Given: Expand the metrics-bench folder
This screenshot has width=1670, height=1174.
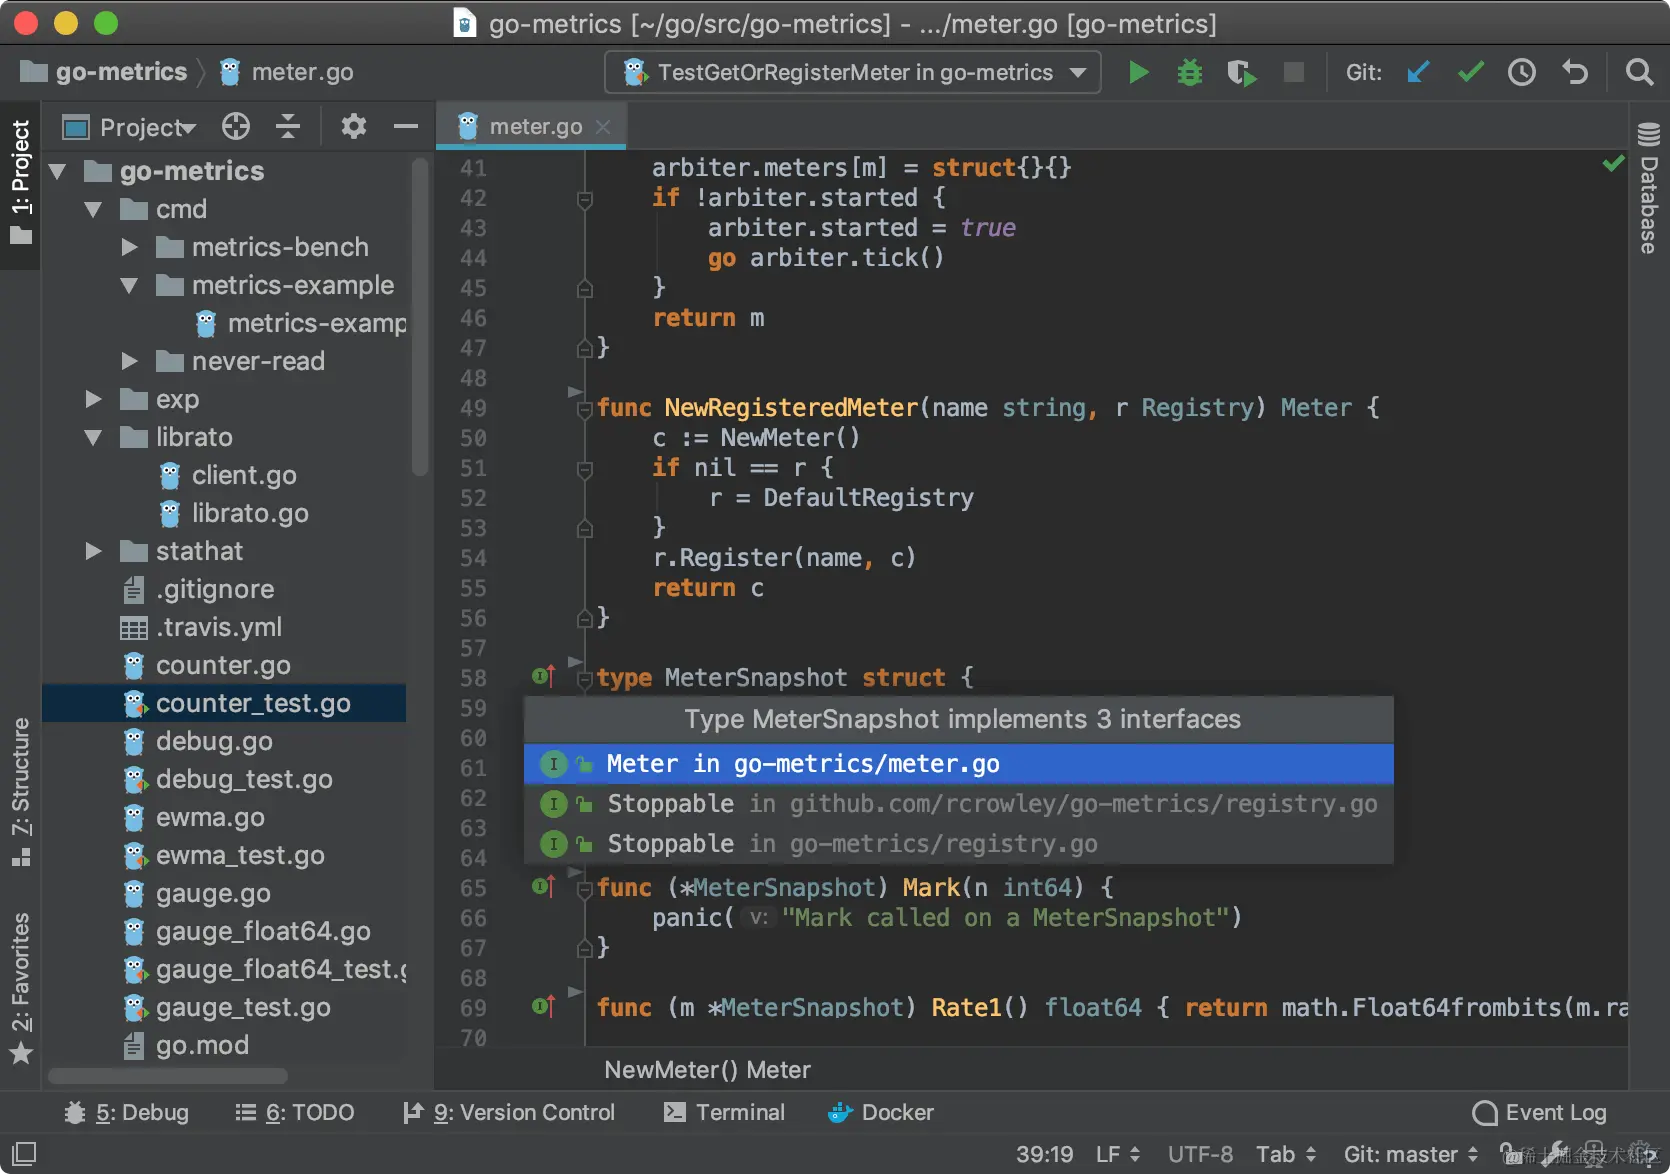Looking at the screenshot, I should (x=130, y=247).
